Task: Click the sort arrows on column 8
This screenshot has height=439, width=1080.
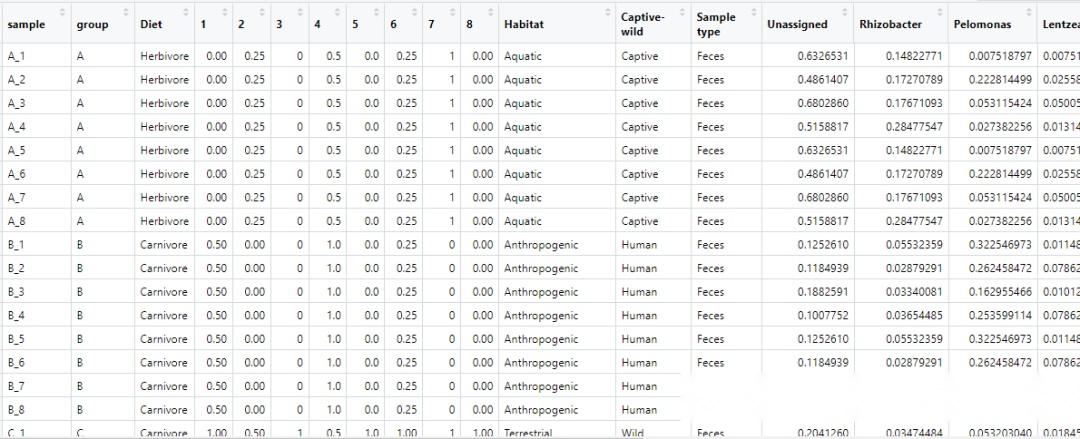Action: click(x=492, y=11)
